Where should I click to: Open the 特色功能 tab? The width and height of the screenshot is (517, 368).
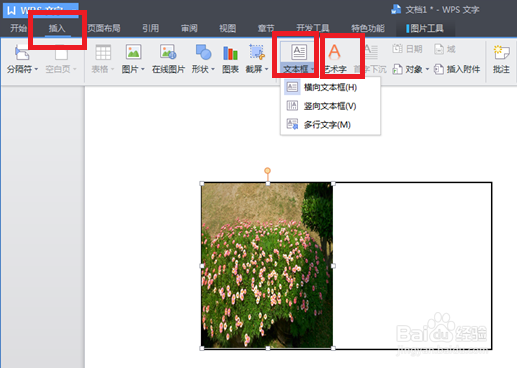368,28
